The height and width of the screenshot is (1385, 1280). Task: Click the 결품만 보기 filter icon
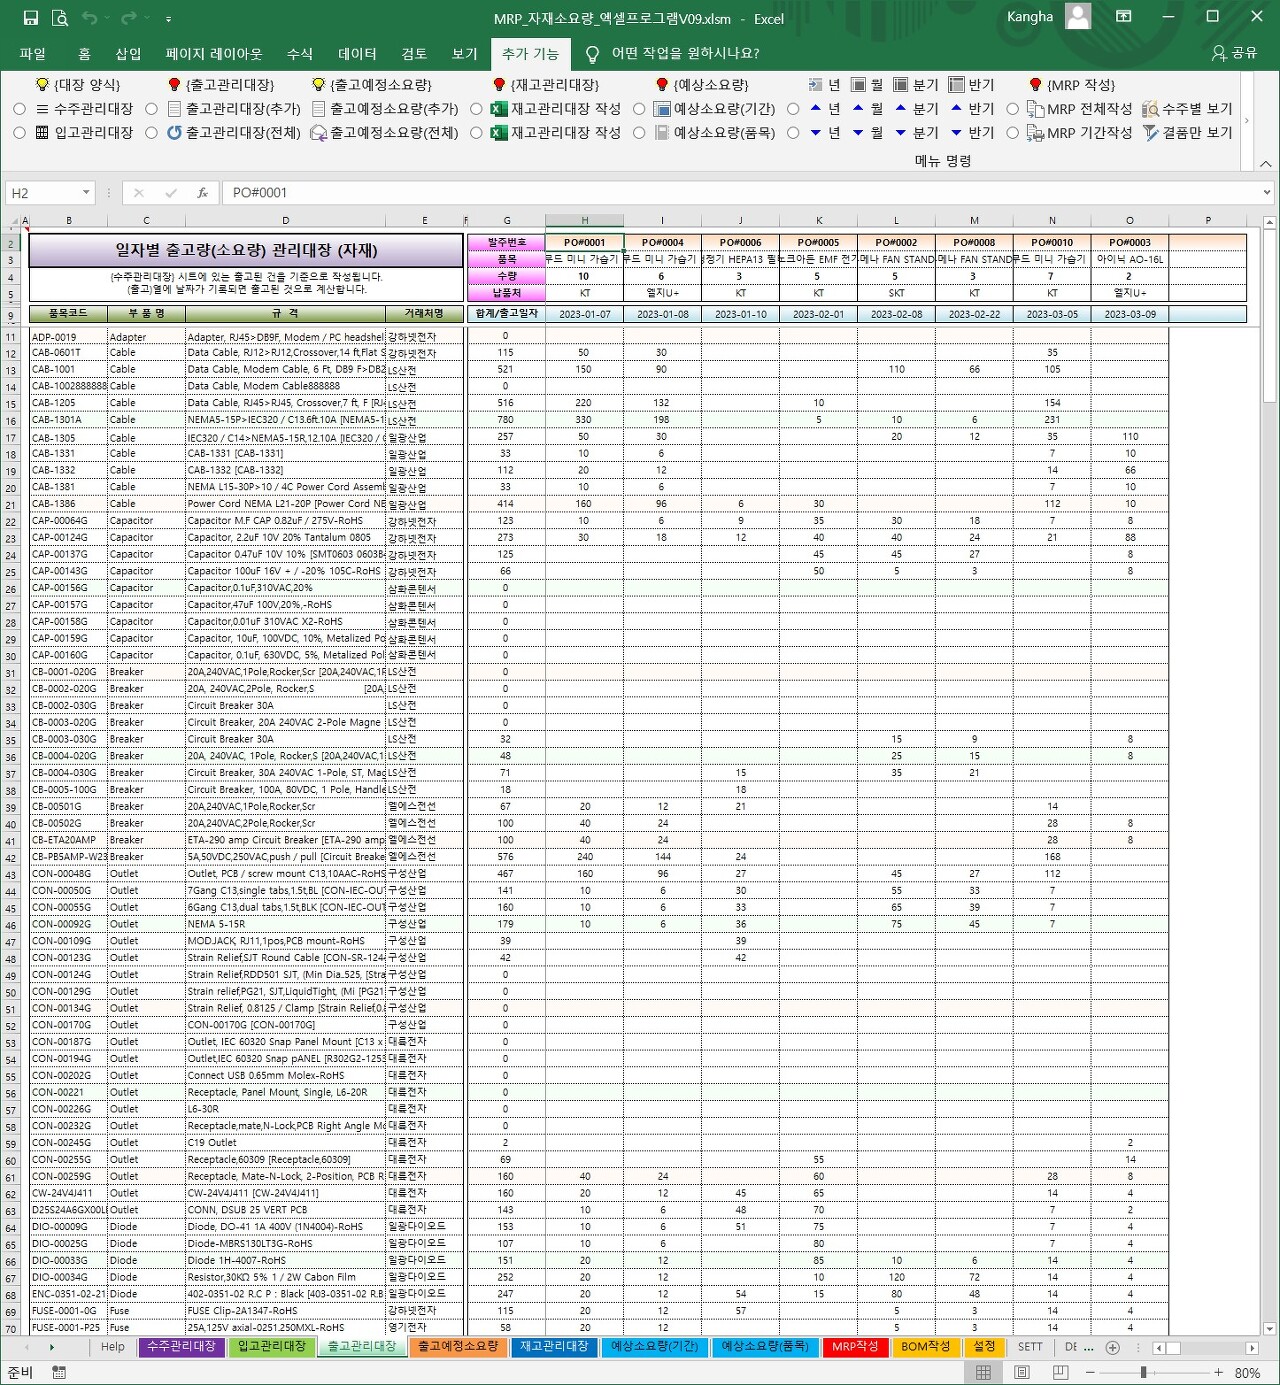point(1151,132)
